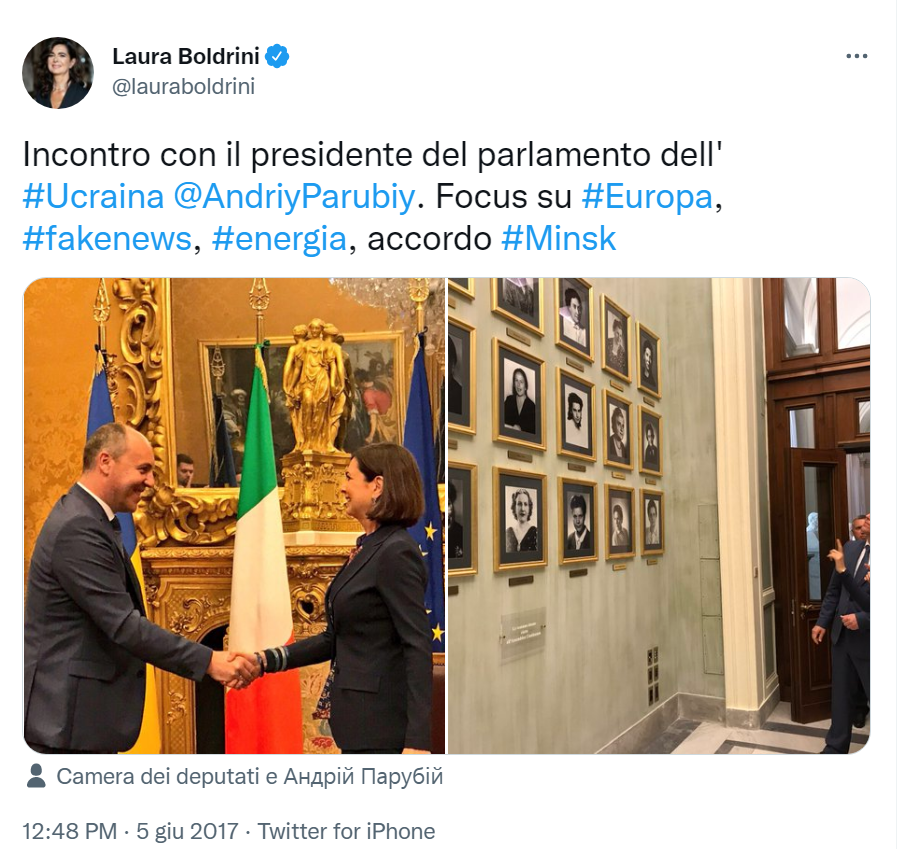Click Laura Boldrini's profile avatar
Screen dimensions: 897x849
tap(58, 73)
